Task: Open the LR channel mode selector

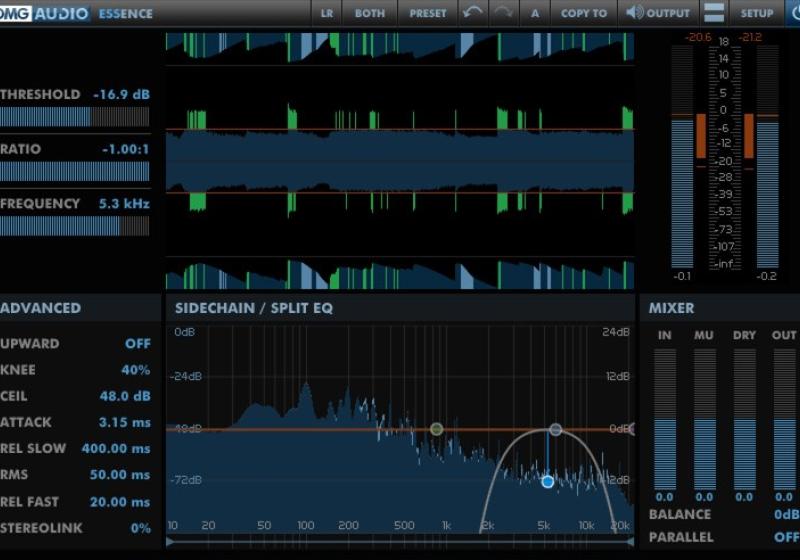Action: [x=327, y=13]
